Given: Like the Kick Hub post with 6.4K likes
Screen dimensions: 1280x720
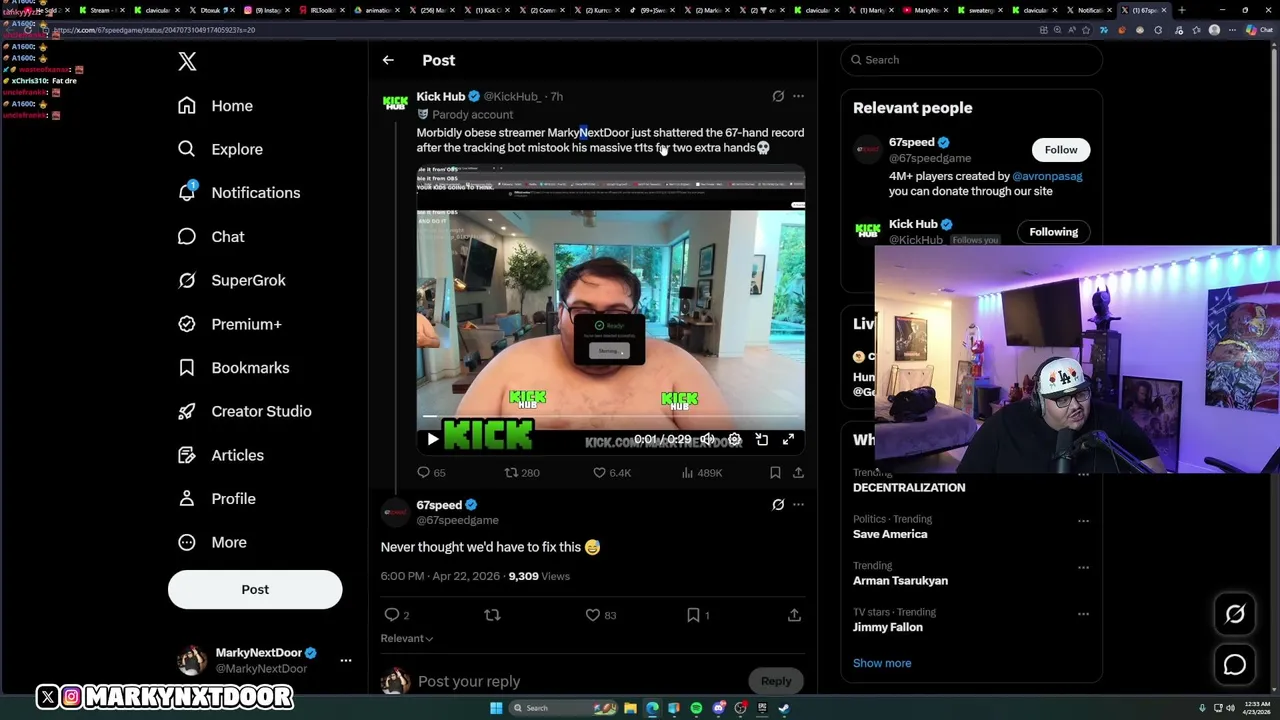Looking at the screenshot, I should click(x=612, y=472).
